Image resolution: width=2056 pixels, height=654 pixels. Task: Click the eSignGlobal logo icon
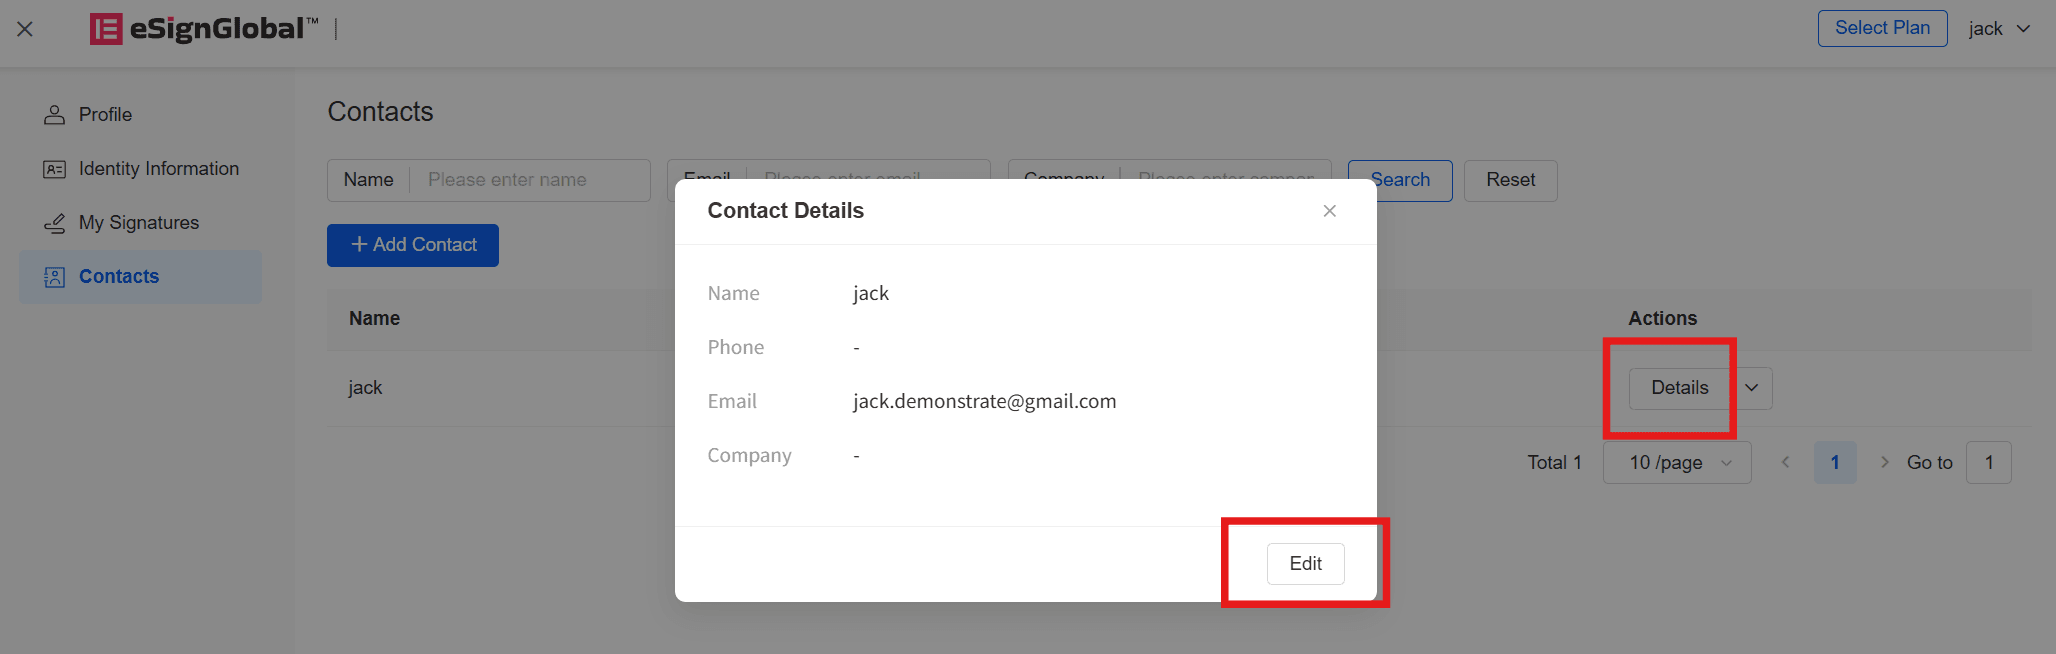(x=106, y=29)
